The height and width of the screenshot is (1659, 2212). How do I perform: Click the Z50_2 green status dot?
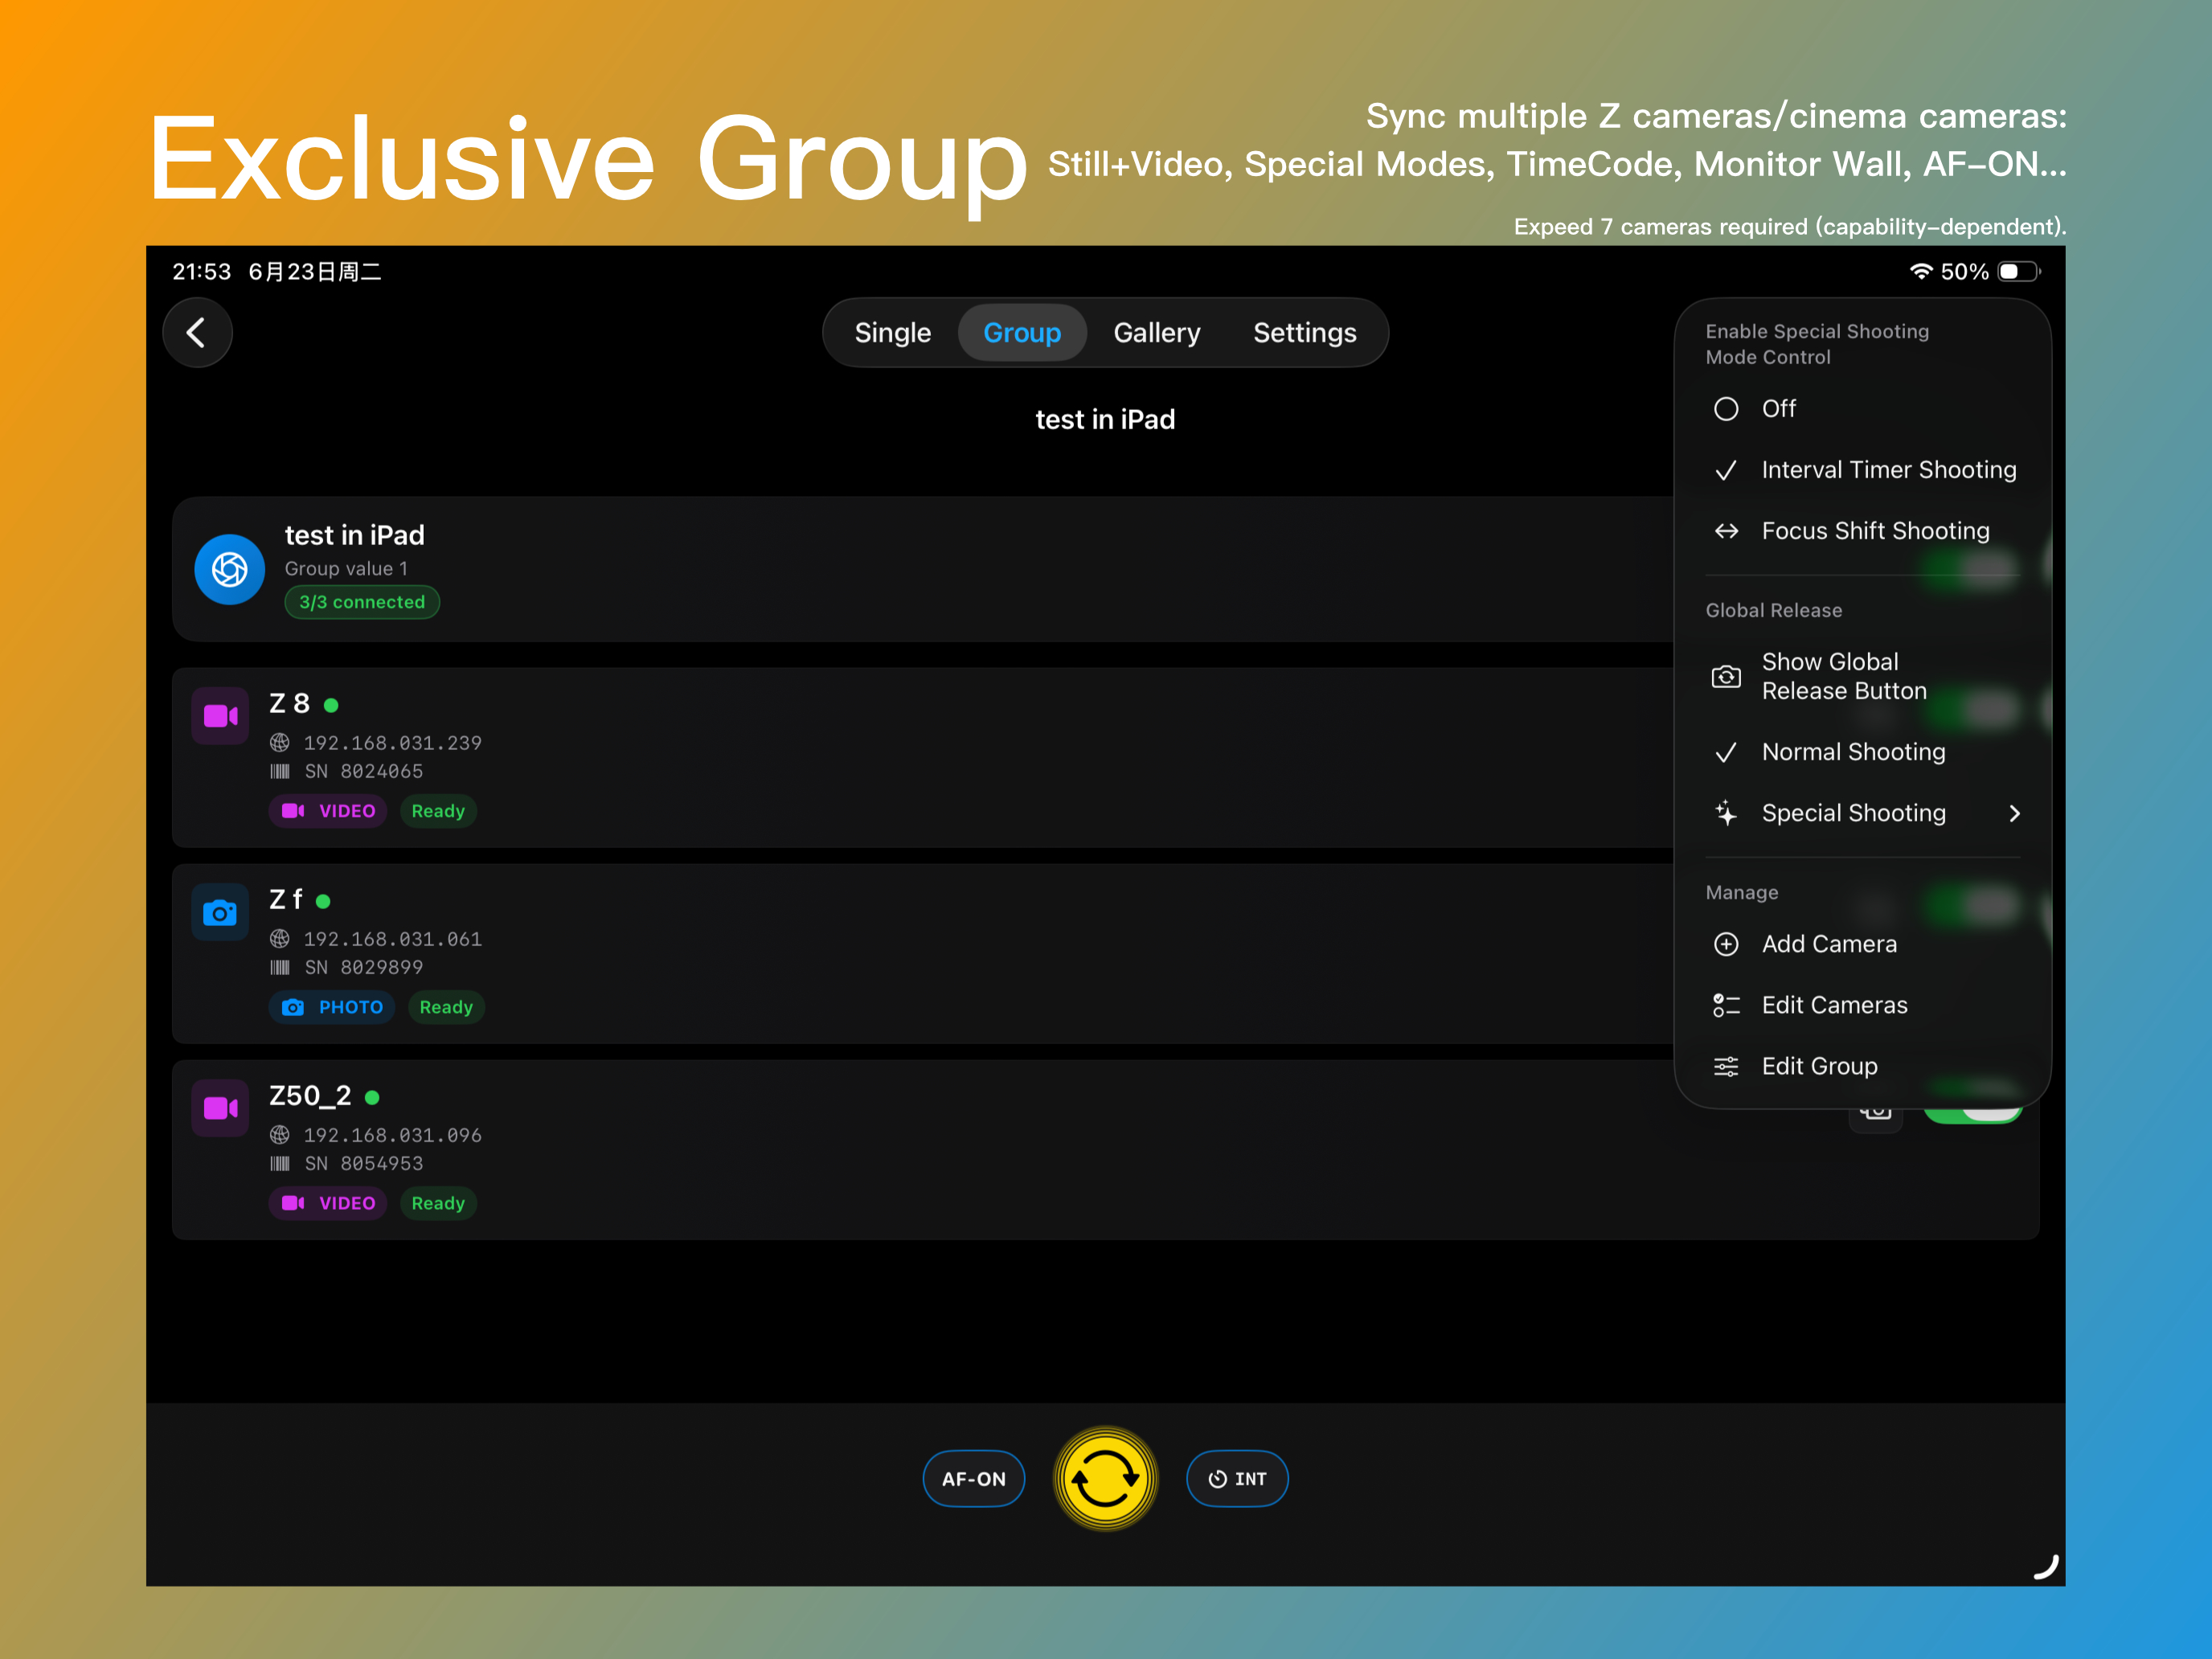372,1097
